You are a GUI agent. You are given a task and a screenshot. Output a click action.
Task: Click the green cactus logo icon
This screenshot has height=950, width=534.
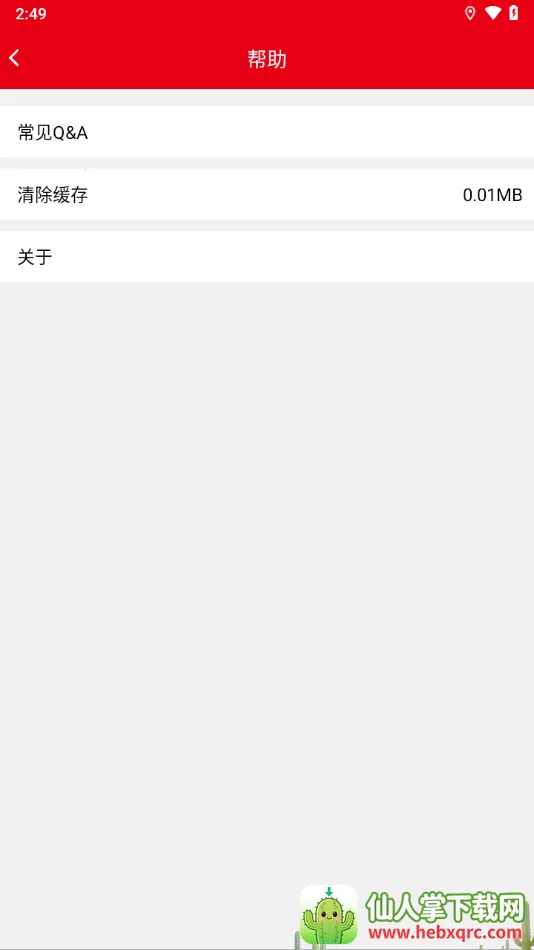point(329,915)
